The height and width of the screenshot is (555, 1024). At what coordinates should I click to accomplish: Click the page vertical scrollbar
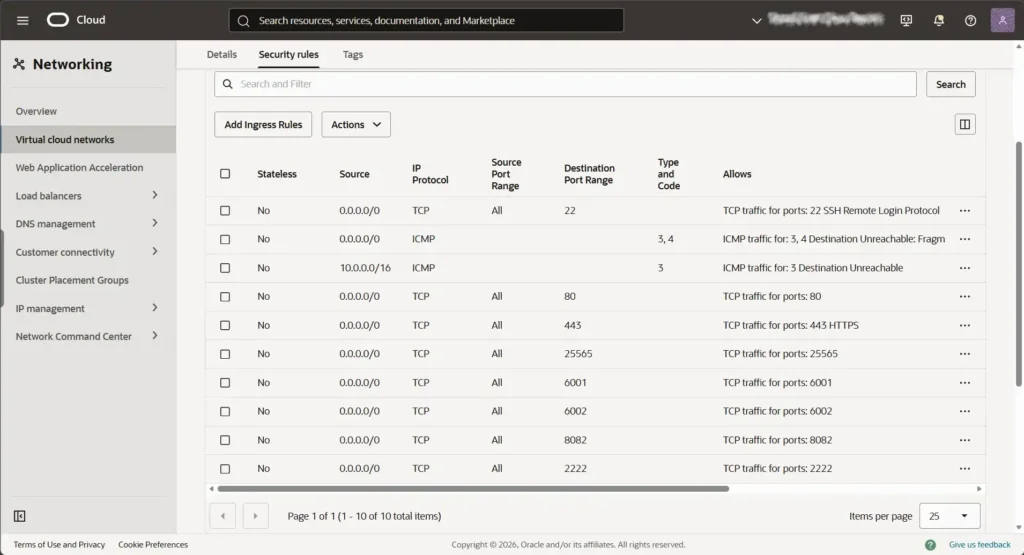[x=1019, y=264]
